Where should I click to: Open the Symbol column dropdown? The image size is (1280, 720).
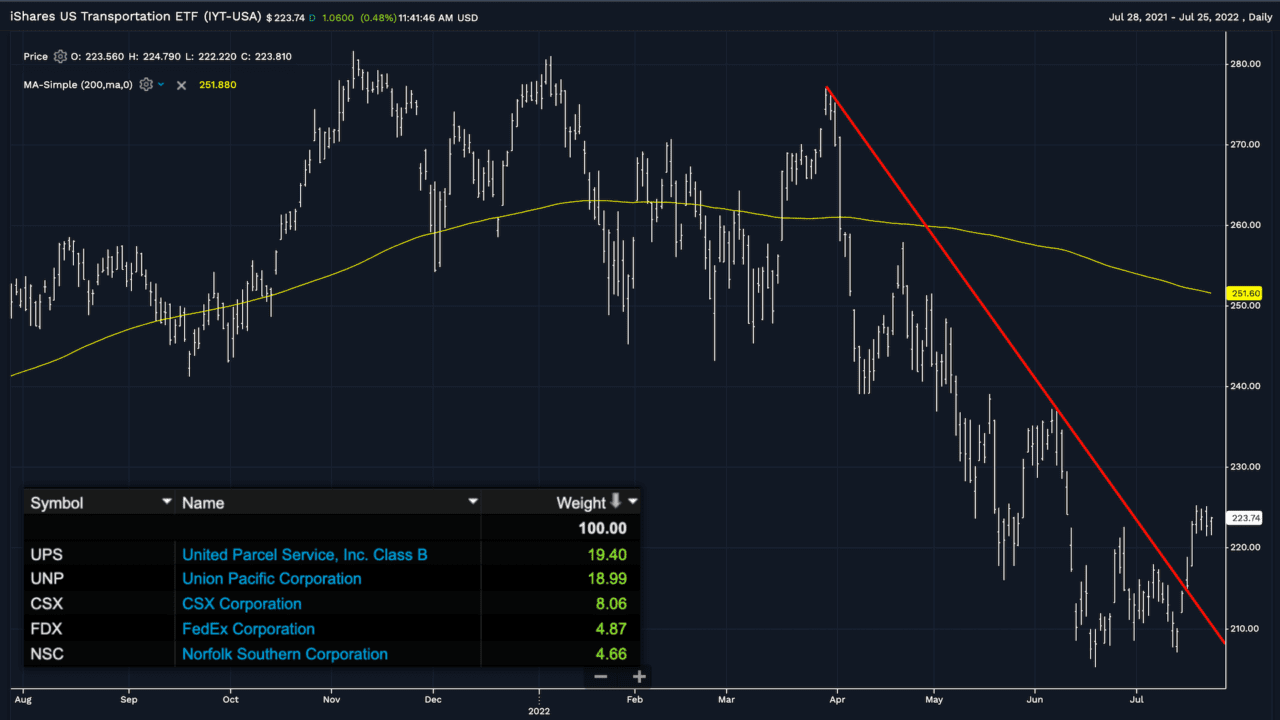pos(167,502)
